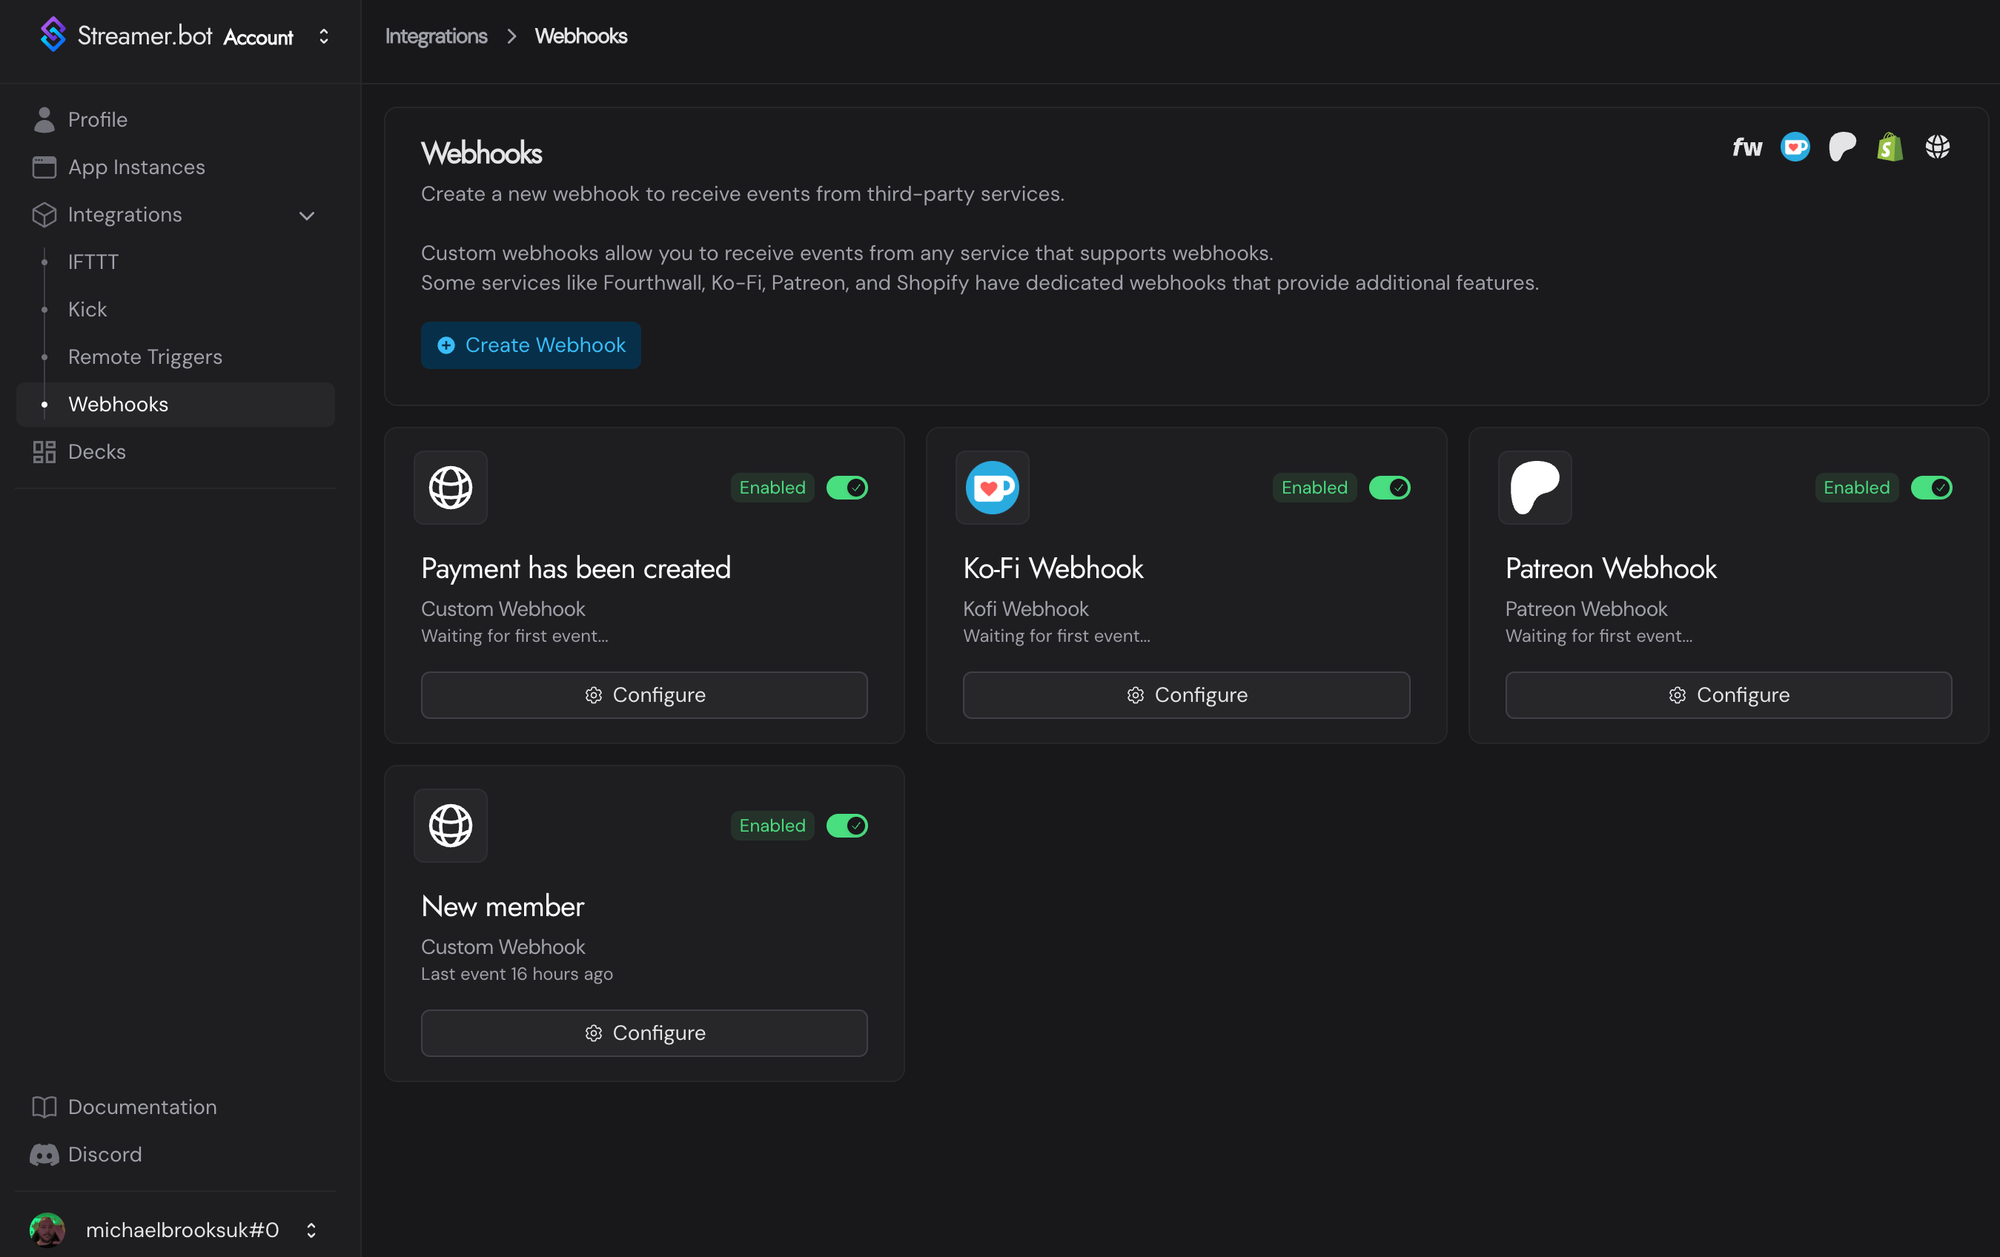The image size is (2000, 1257).
Task: Expand the michaelbrooksuk#0 account menu
Action: [310, 1230]
